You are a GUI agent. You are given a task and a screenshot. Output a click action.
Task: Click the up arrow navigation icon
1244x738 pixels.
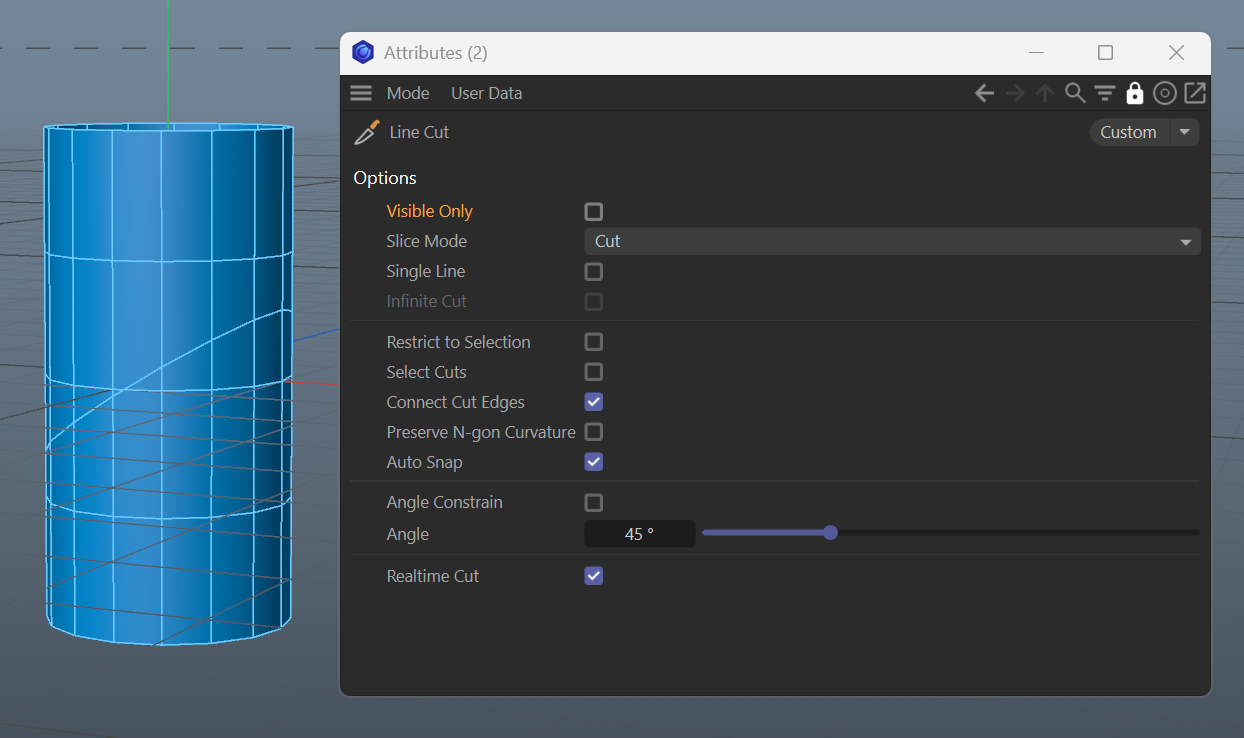(x=1045, y=93)
